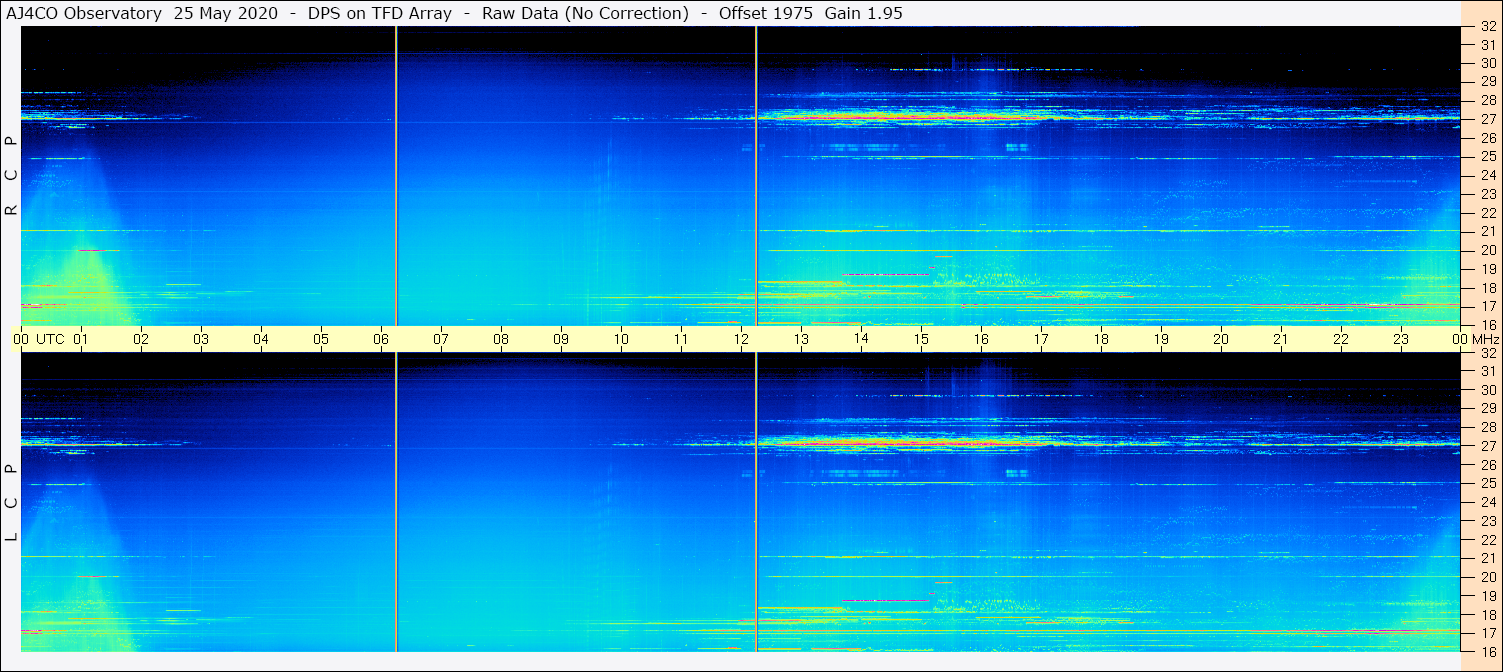The image size is (1503, 672).
Task: Select the 'Gain 1.95' value in header
Action: pyautogui.click(x=863, y=13)
